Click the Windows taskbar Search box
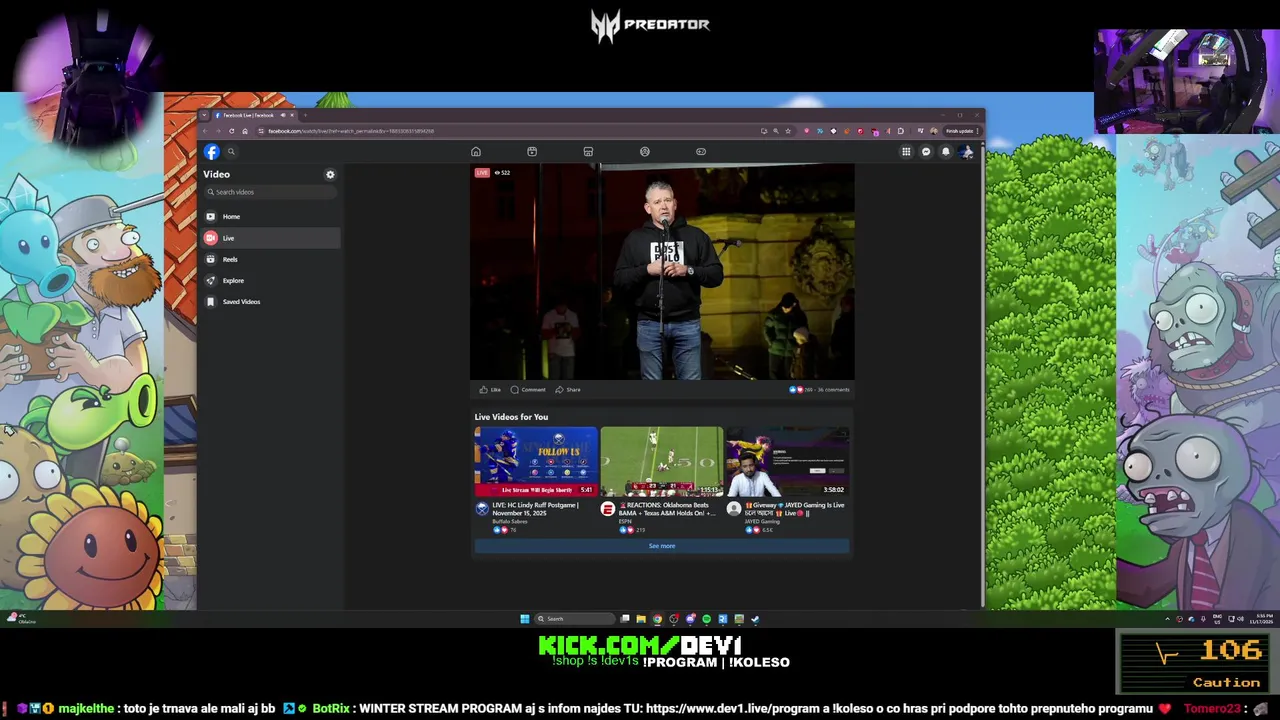Screen dimensions: 1280x720 tap(574, 619)
